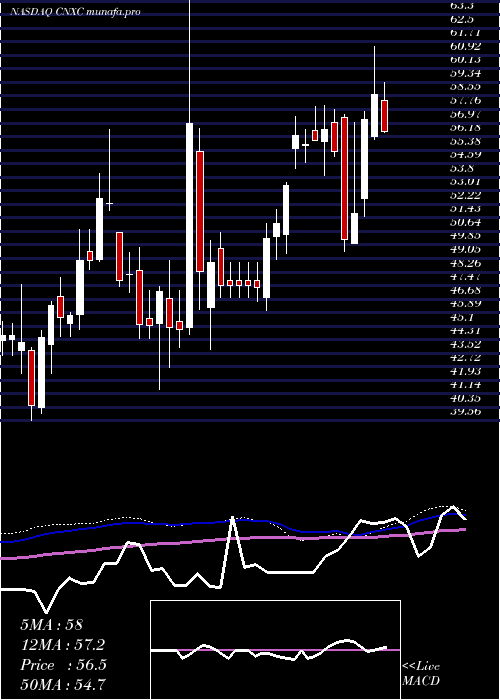This screenshot has width=500, height=700.
Task: Select the 60.92 price axis label
Action: [466, 46]
